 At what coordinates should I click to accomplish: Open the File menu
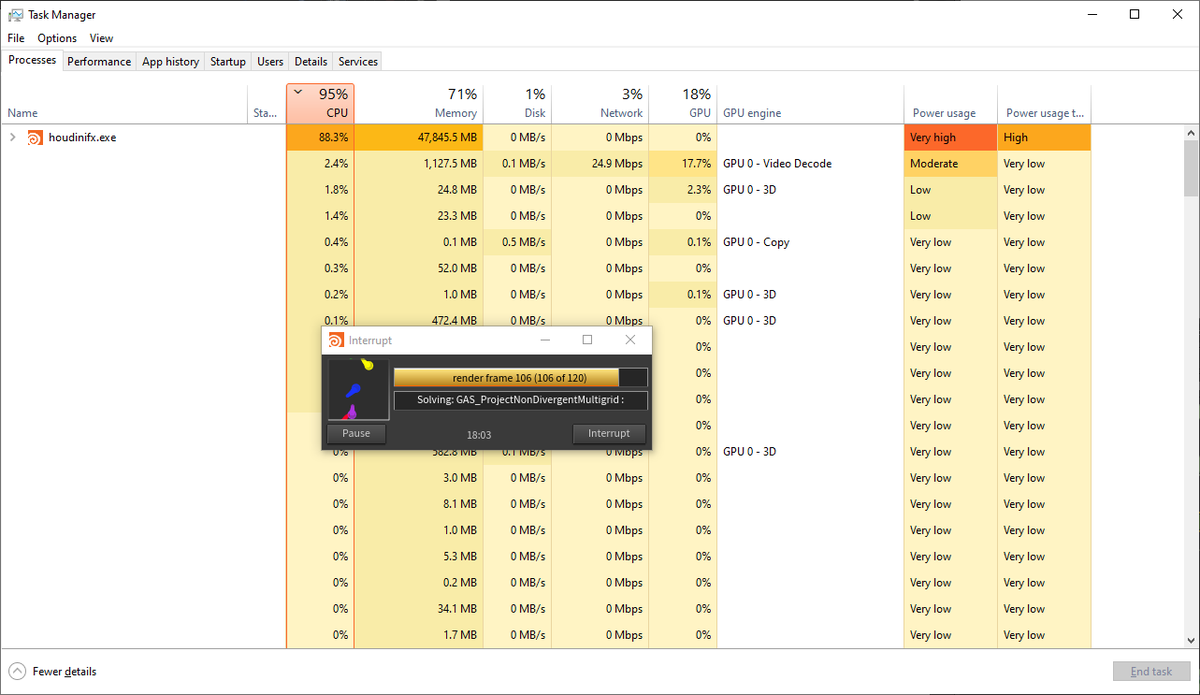point(16,38)
